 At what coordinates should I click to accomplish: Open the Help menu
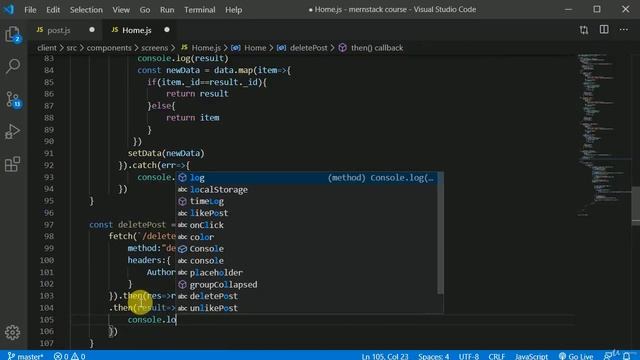[x=233, y=9]
